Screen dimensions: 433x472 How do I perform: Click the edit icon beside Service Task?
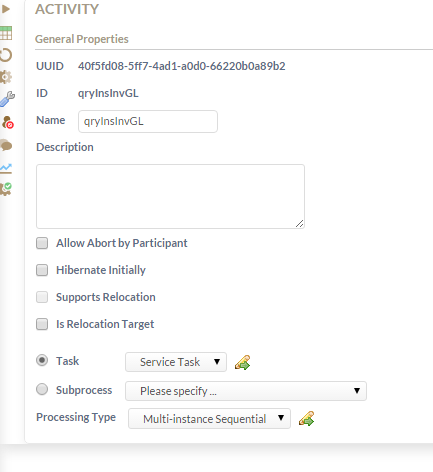click(x=242, y=362)
